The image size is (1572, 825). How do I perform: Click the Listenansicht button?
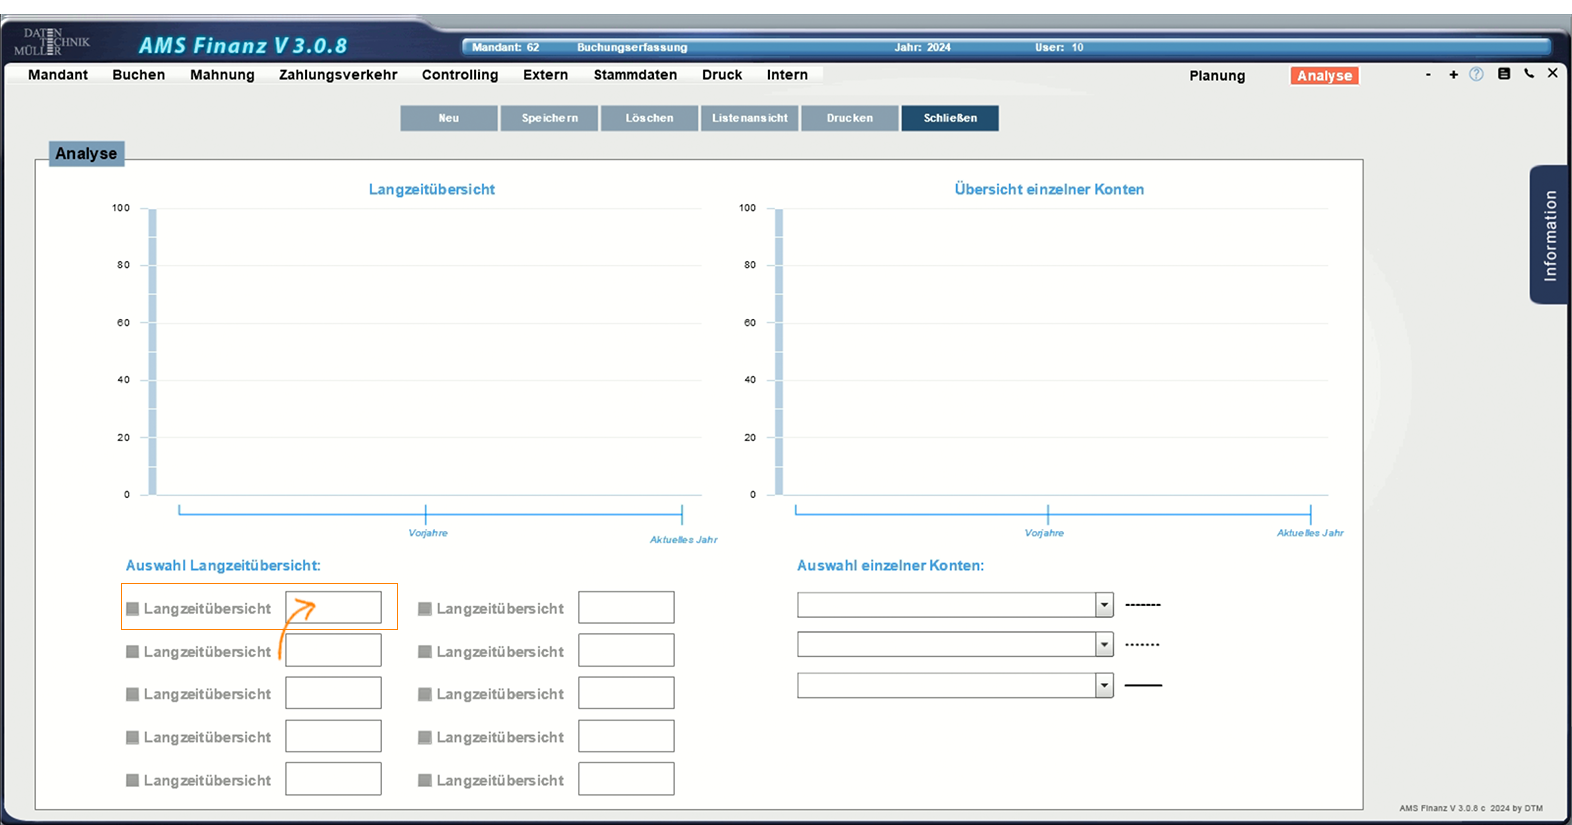[749, 118]
